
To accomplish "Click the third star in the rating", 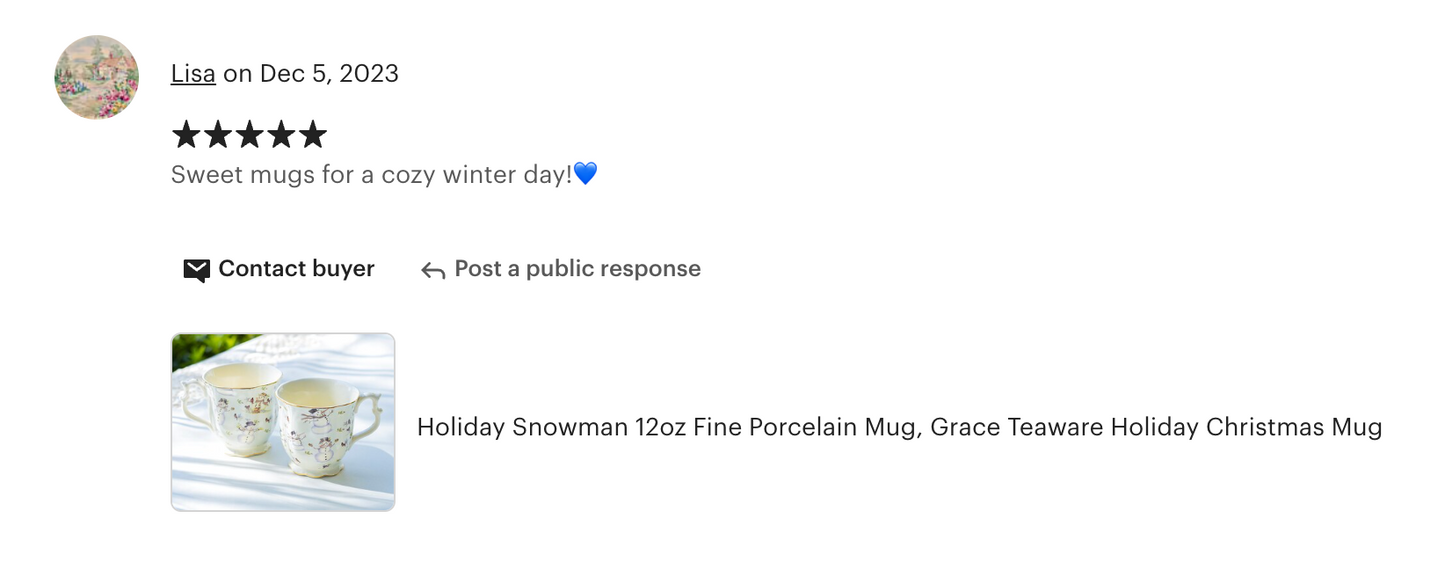I will coord(249,134).
